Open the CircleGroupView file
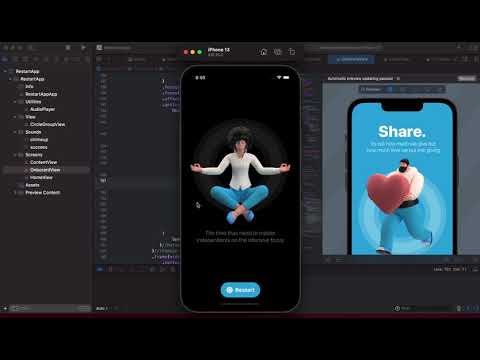Image resolution: width=480 pixels, height=360 pixels. (x=47, y=124)
